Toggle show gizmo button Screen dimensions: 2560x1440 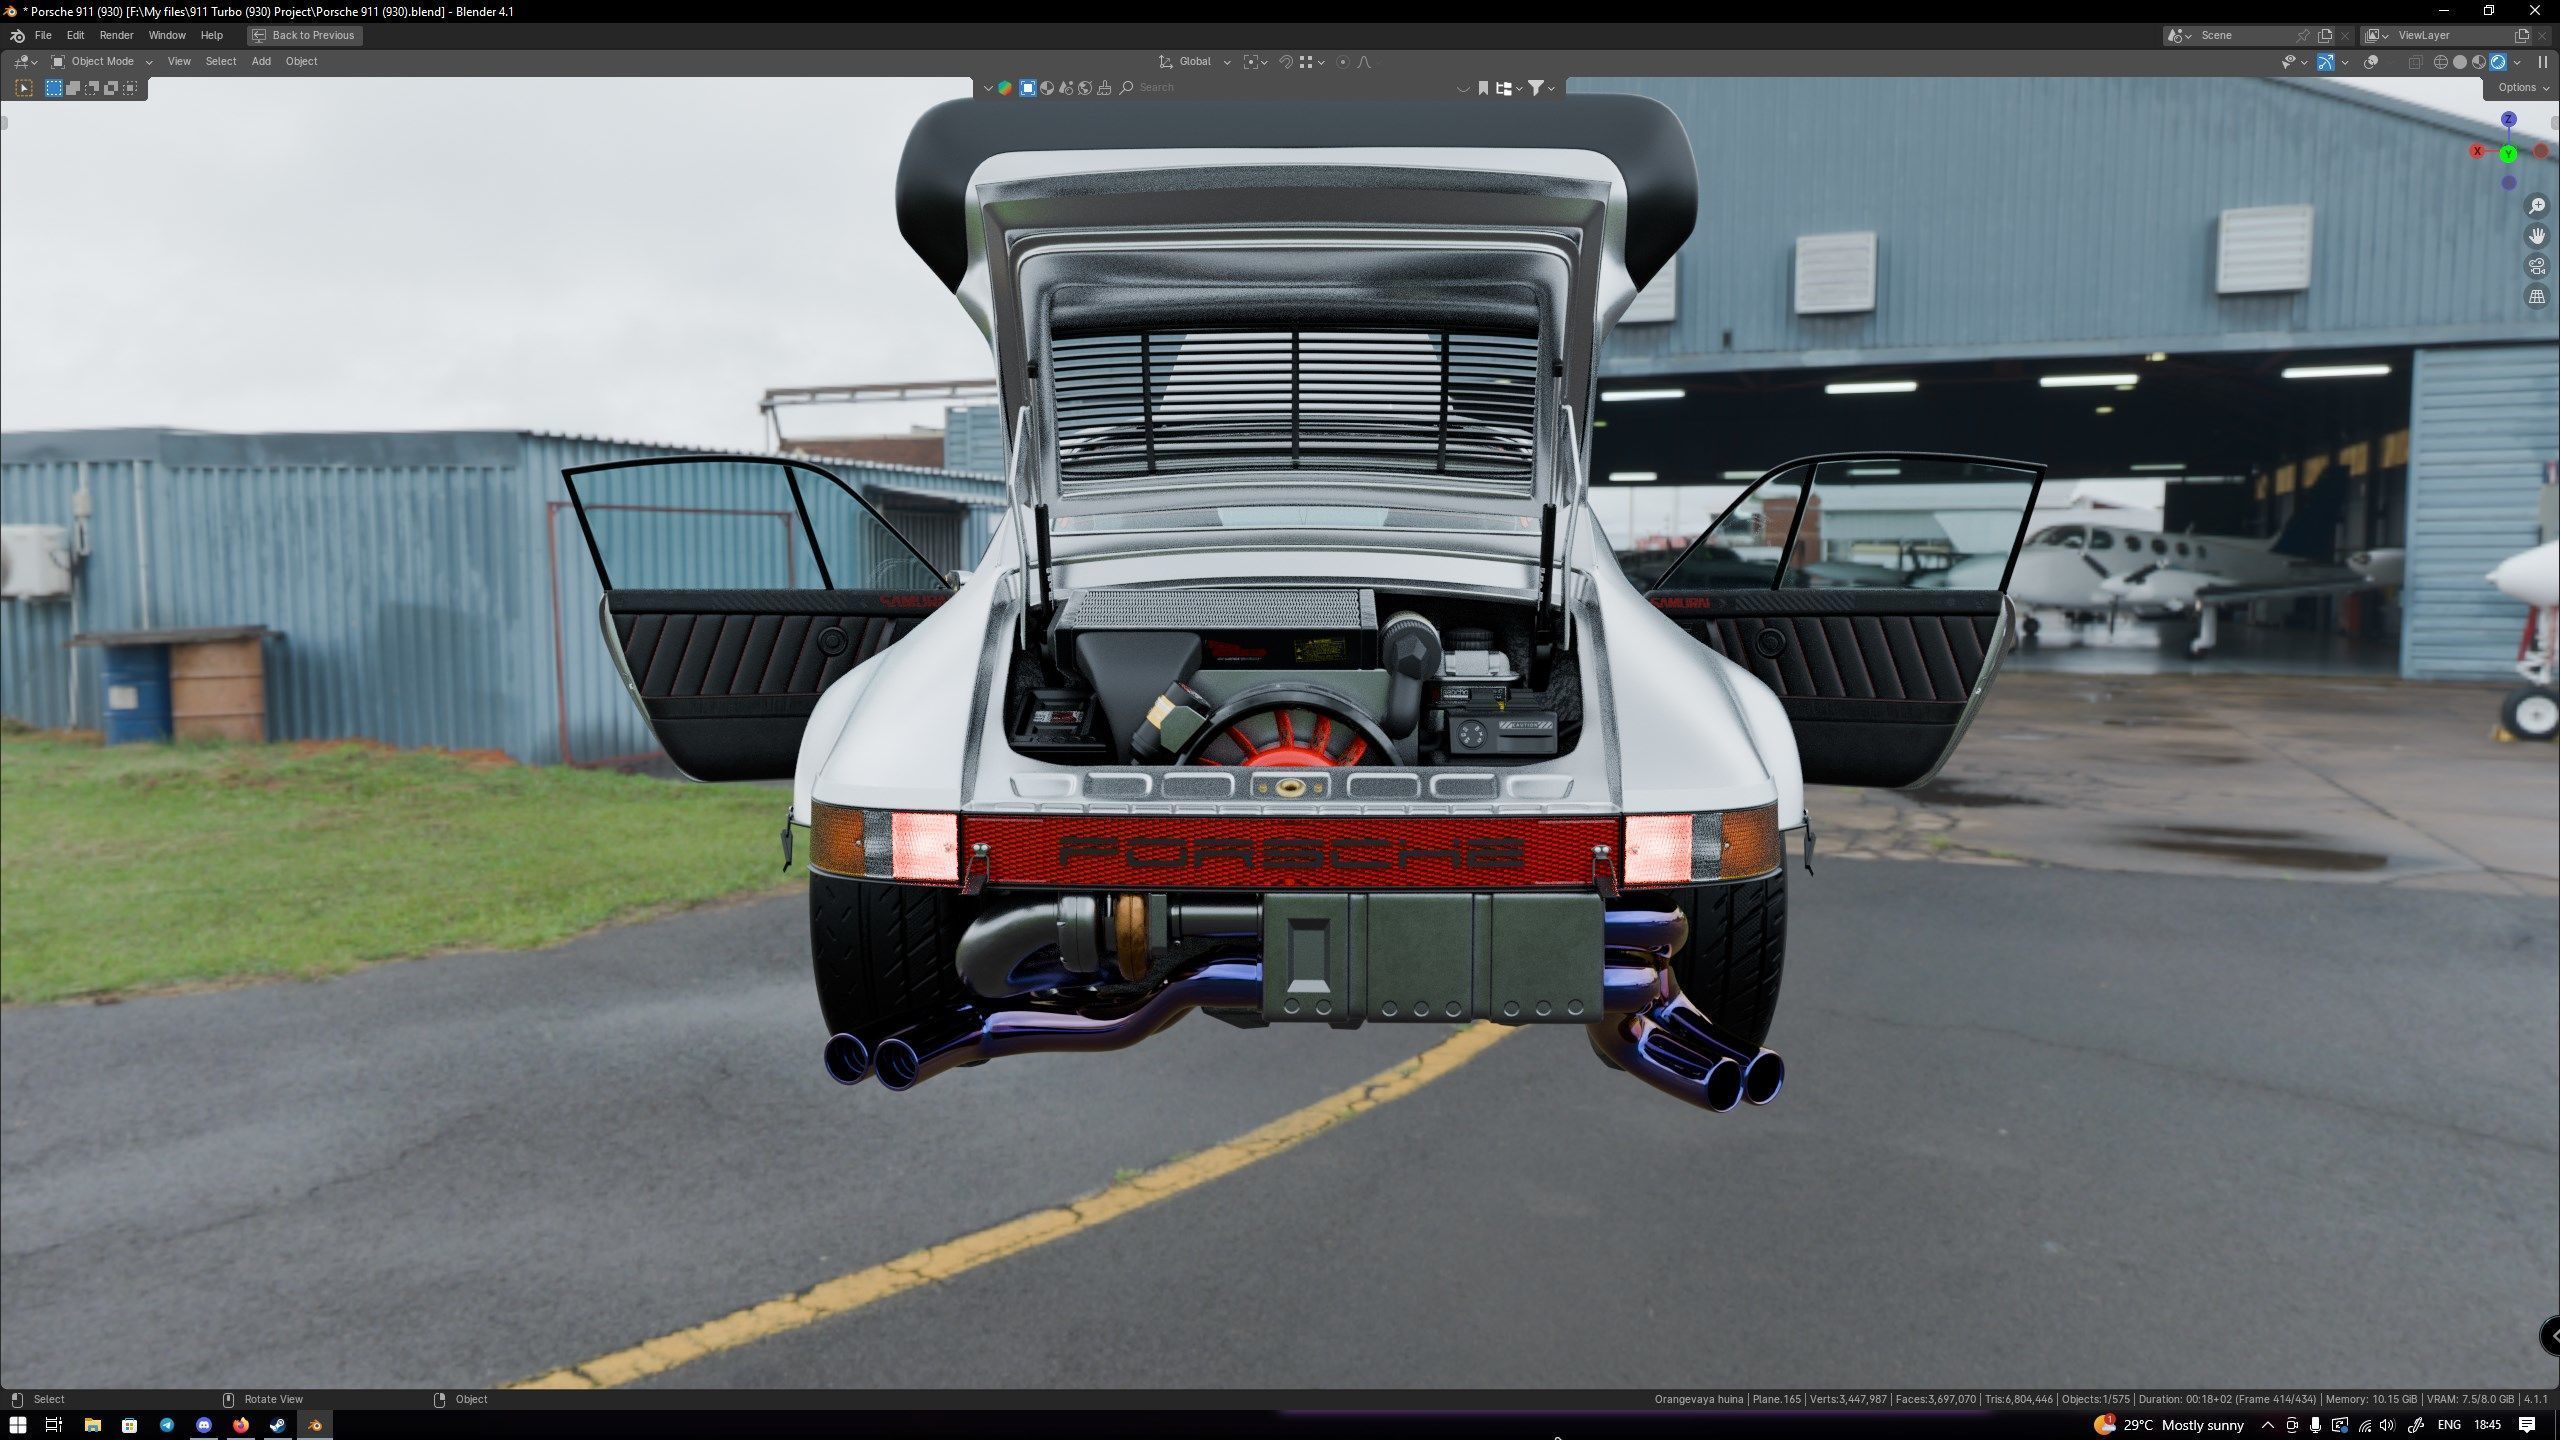[x=2326, y=62]
